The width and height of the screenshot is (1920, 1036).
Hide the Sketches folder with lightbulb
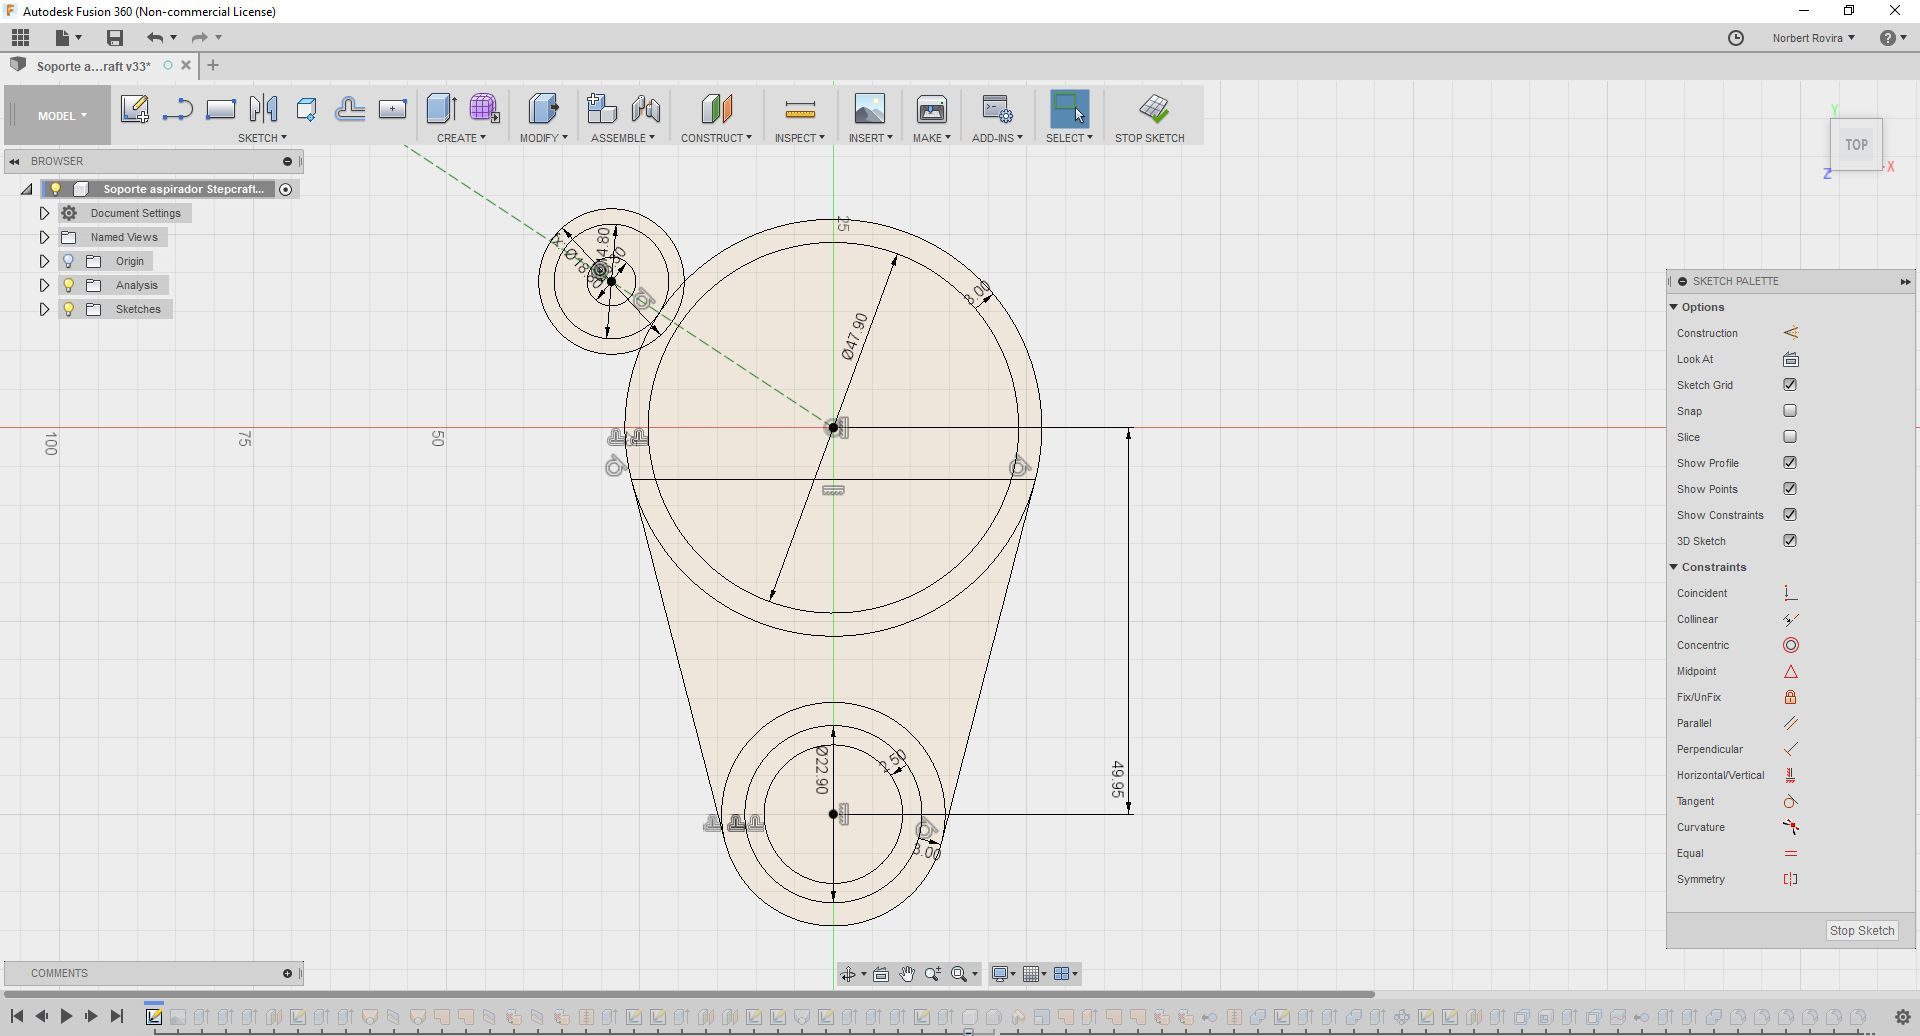[69, 309]
